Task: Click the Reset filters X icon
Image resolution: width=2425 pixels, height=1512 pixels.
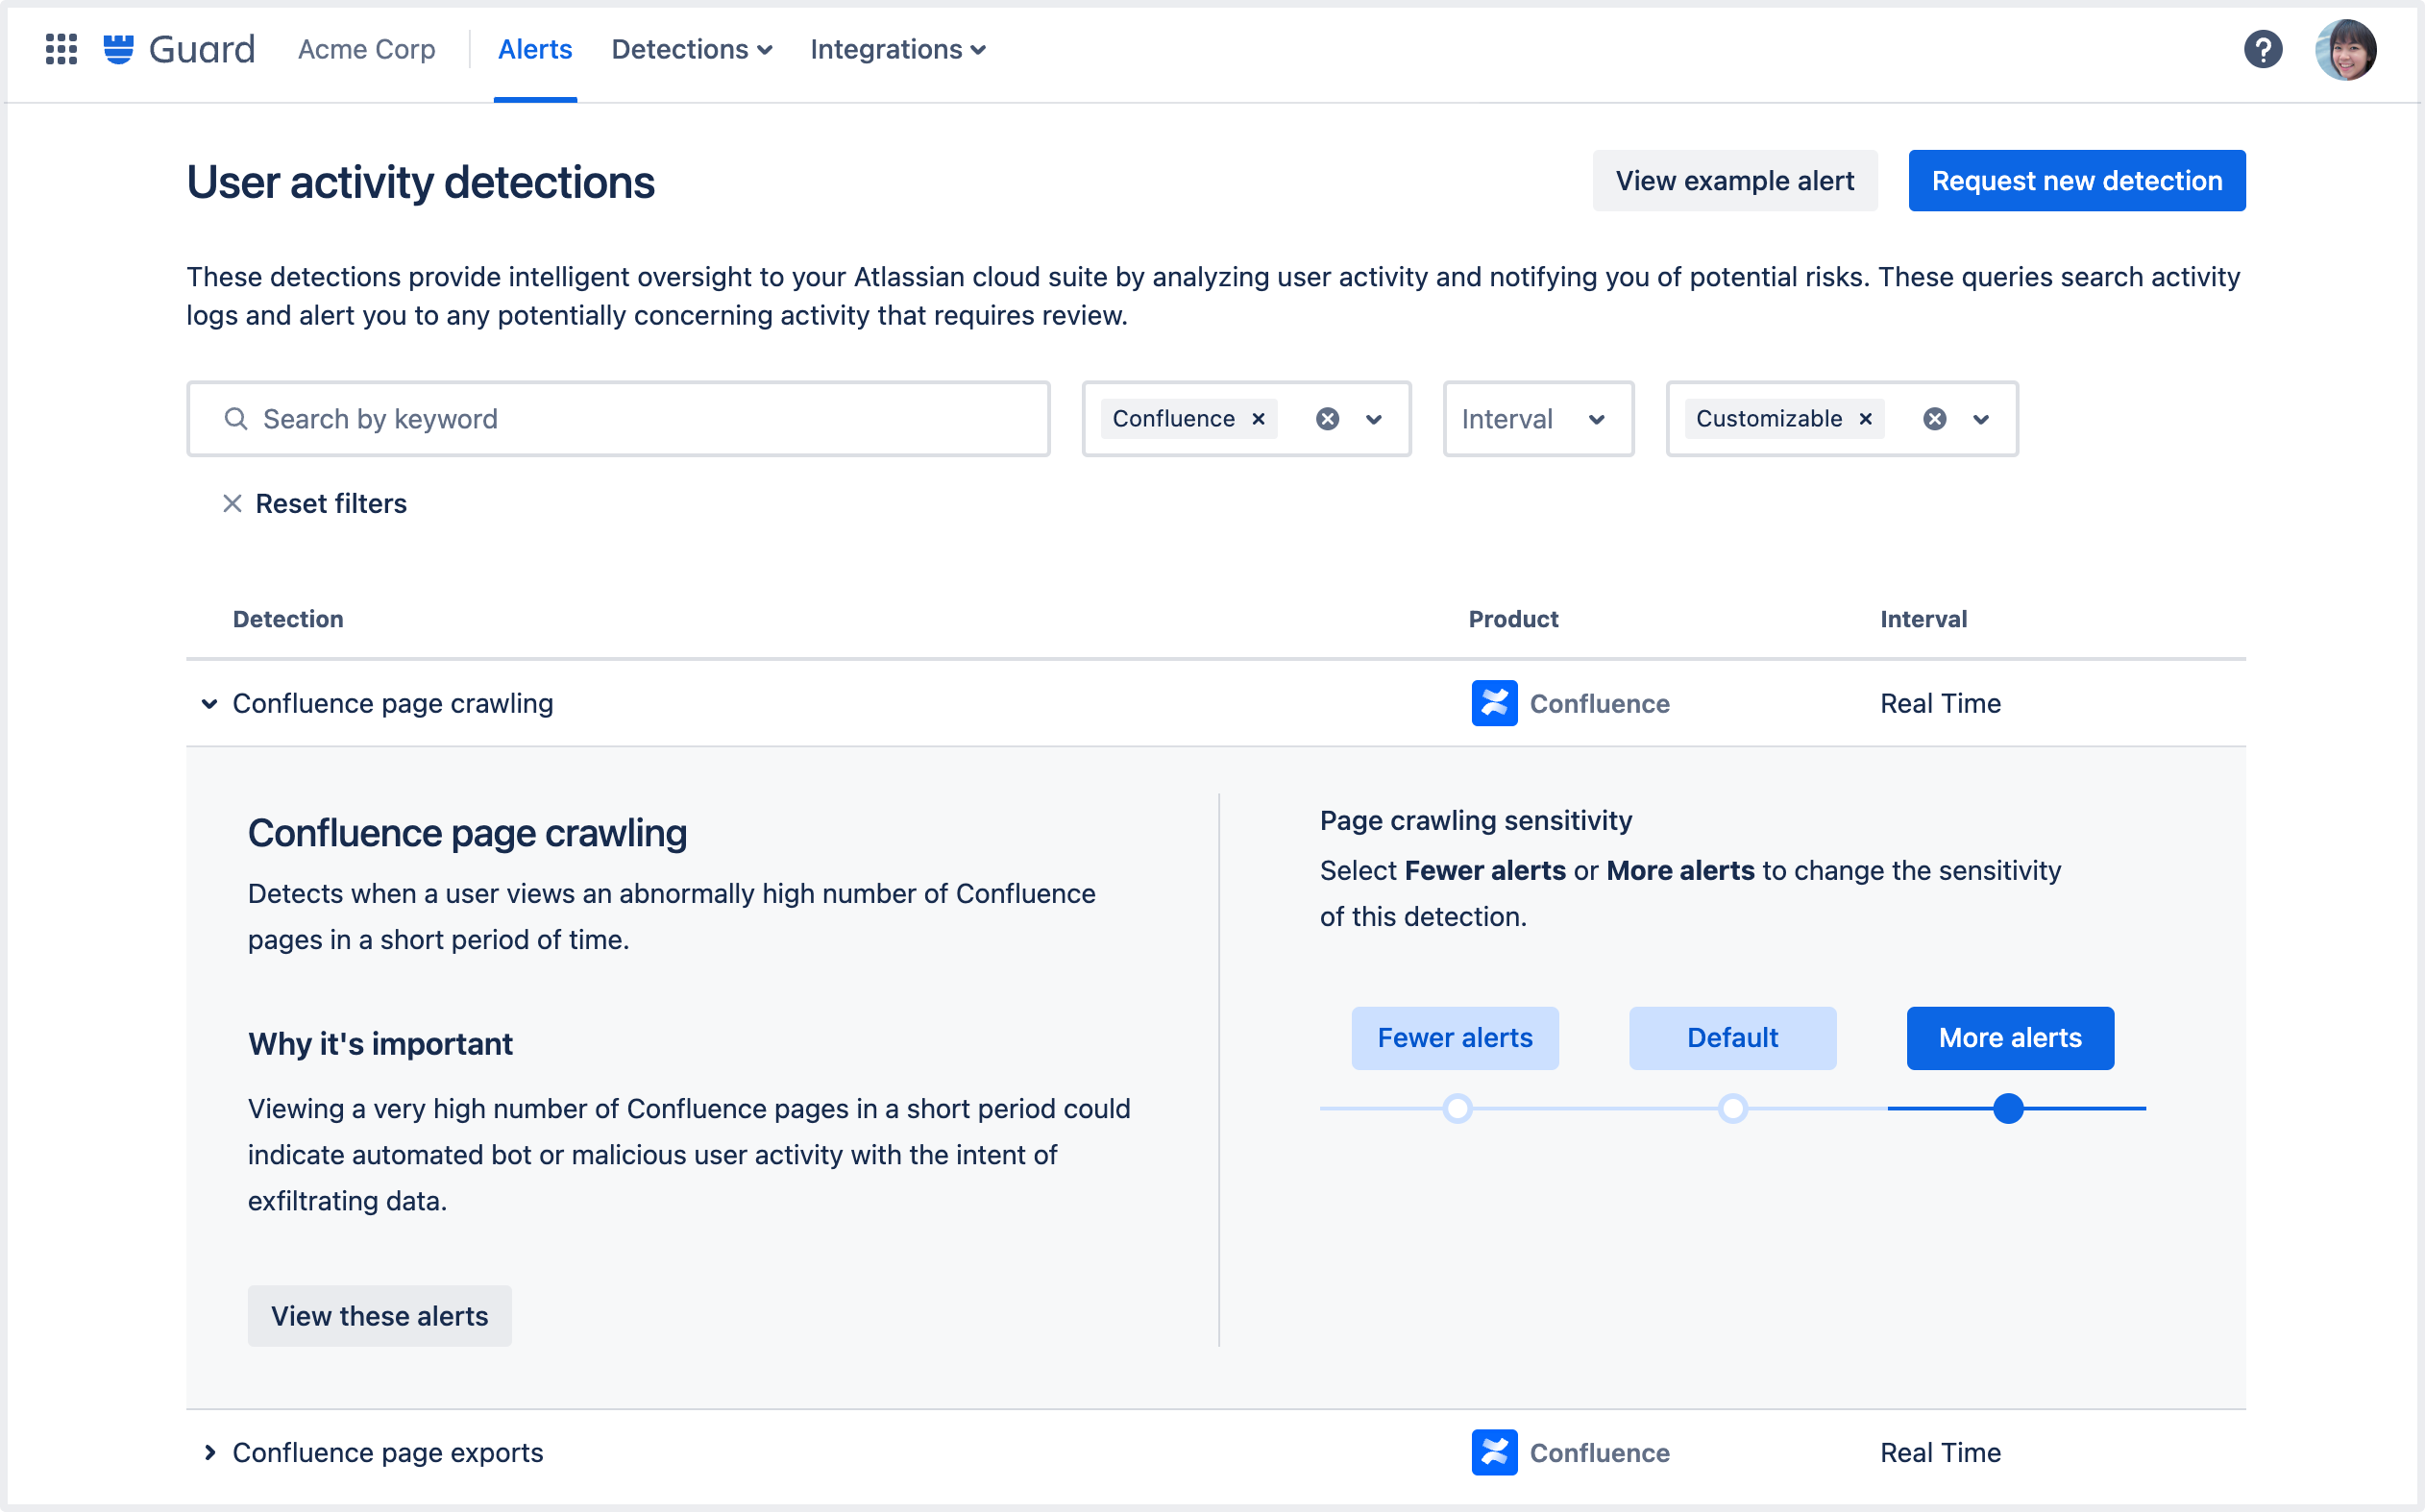Action: (232, 503)
